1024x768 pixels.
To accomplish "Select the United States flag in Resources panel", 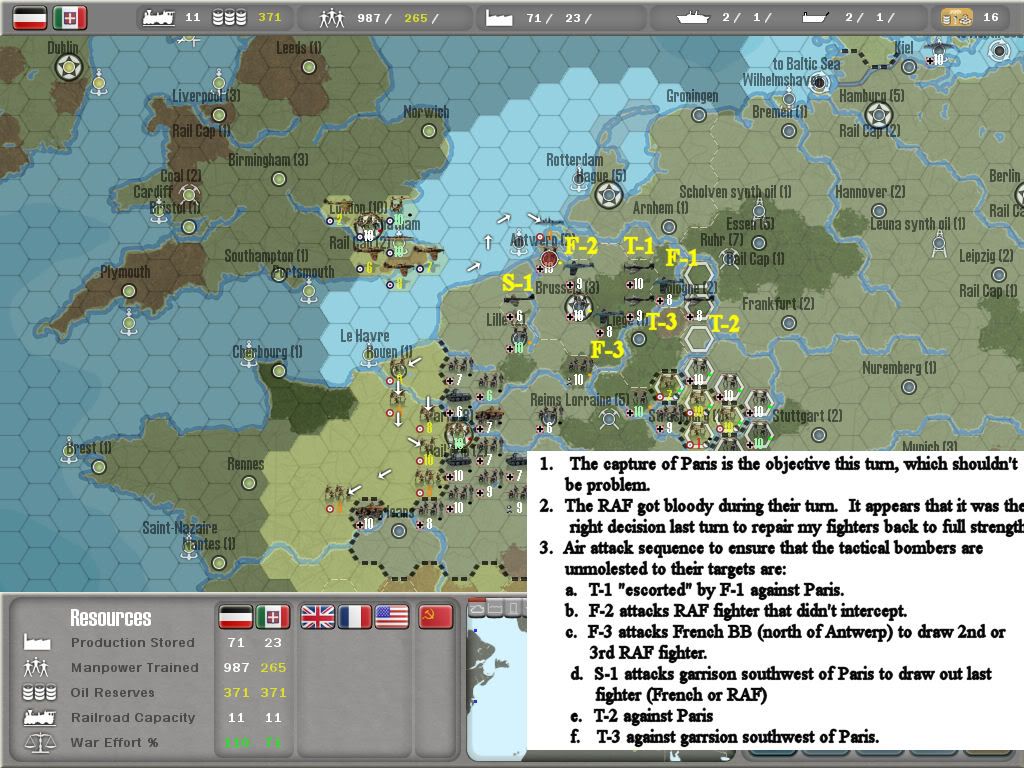I will 392,616.
